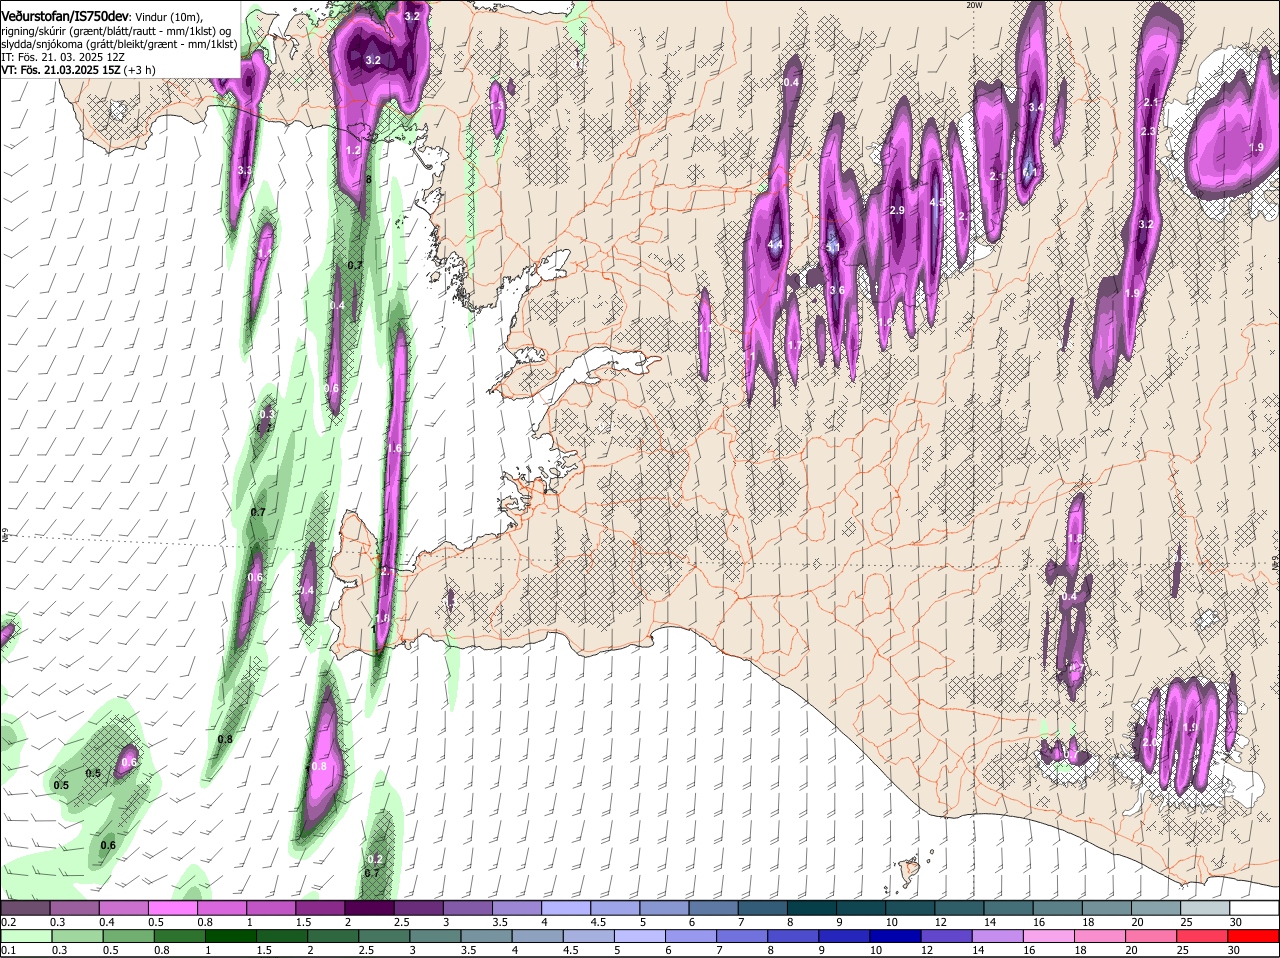Pick rain scale light green swatch between 0.1 and 0.3
The width and height of the screenshot is (1280, 958).
tap(26, 936)
